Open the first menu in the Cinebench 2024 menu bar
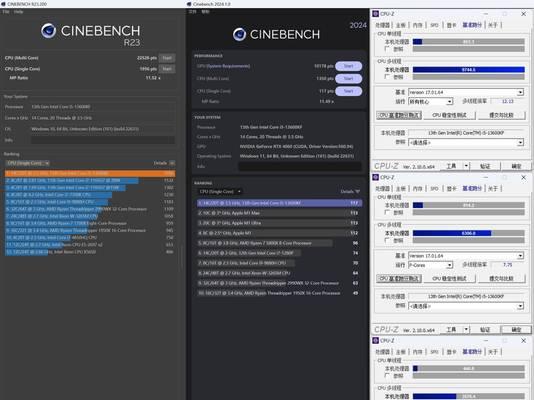Screen dimensions: 534x400 (x=193, y=12)
